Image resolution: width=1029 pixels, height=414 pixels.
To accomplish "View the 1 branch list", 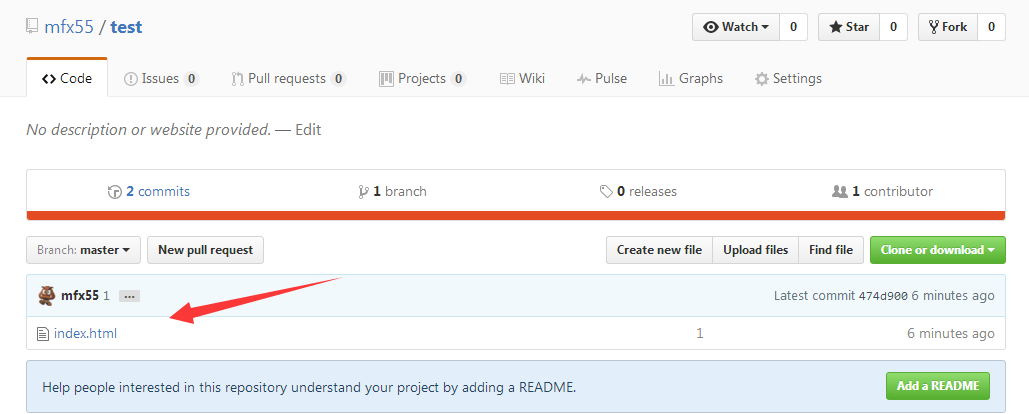I will coord(392,192).
